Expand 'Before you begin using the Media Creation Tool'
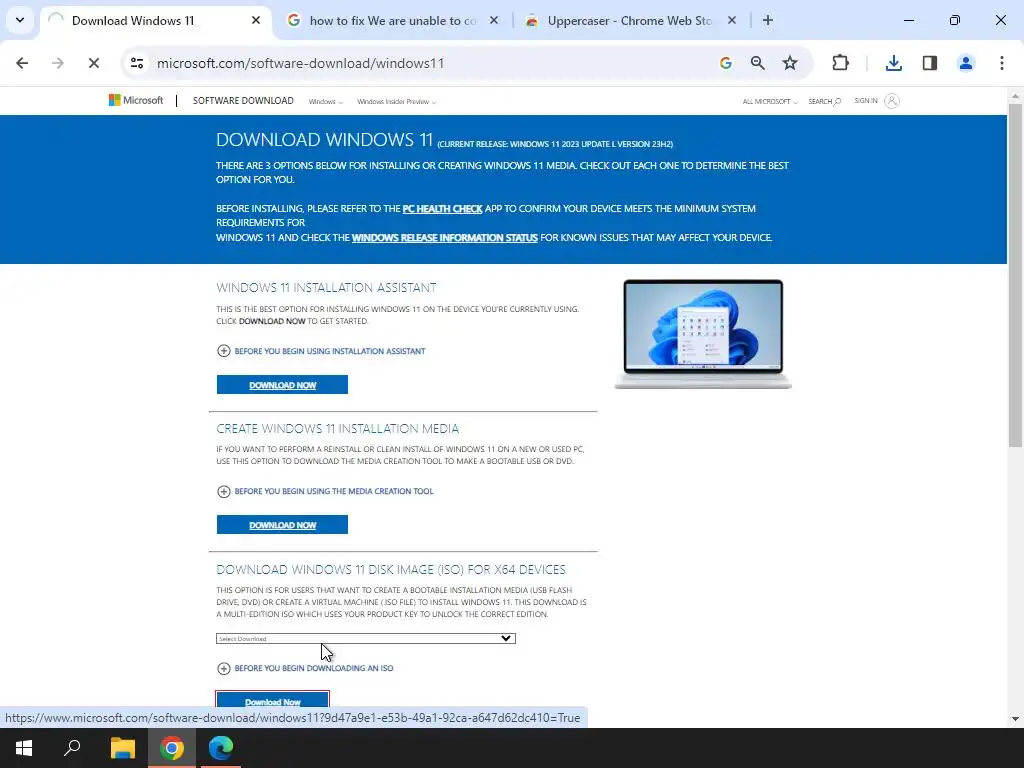 pyautogui.click(x=325, y=491)
